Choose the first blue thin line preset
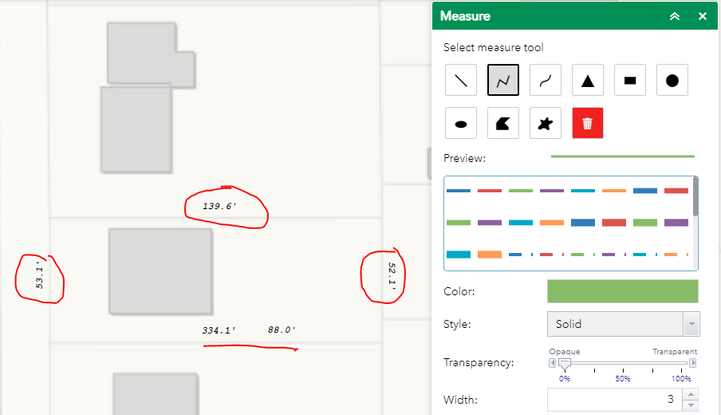Viewport: 721px width, 415px height. [x=458, y=191]
